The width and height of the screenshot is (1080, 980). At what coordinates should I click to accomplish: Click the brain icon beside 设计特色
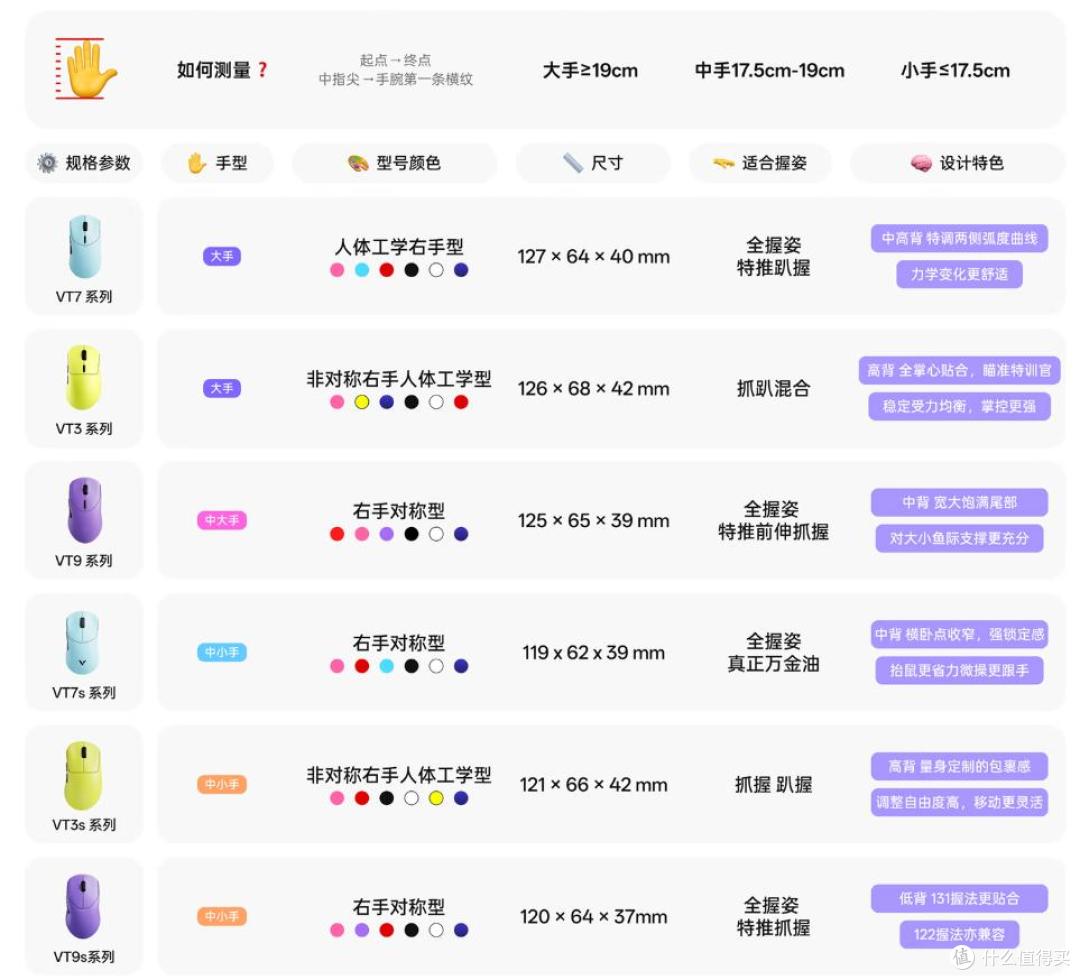point(921,163)
